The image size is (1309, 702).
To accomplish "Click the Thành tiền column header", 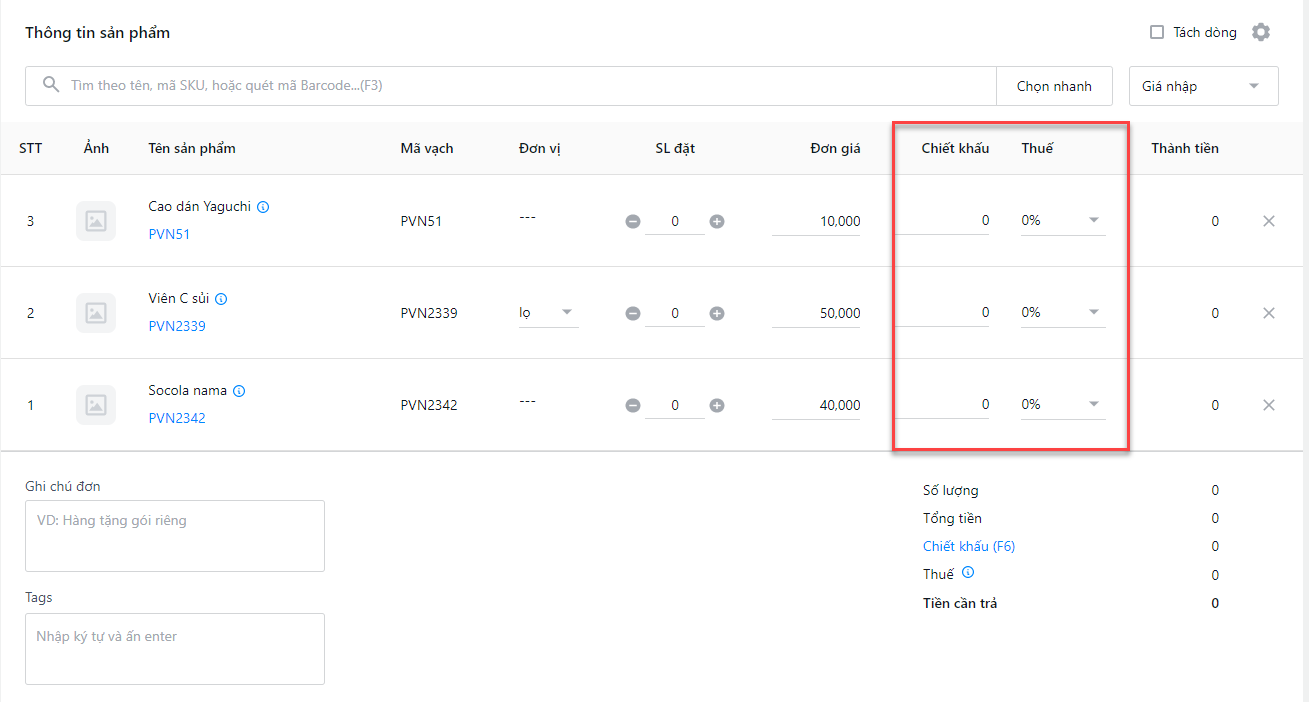I will point(1185,148).
